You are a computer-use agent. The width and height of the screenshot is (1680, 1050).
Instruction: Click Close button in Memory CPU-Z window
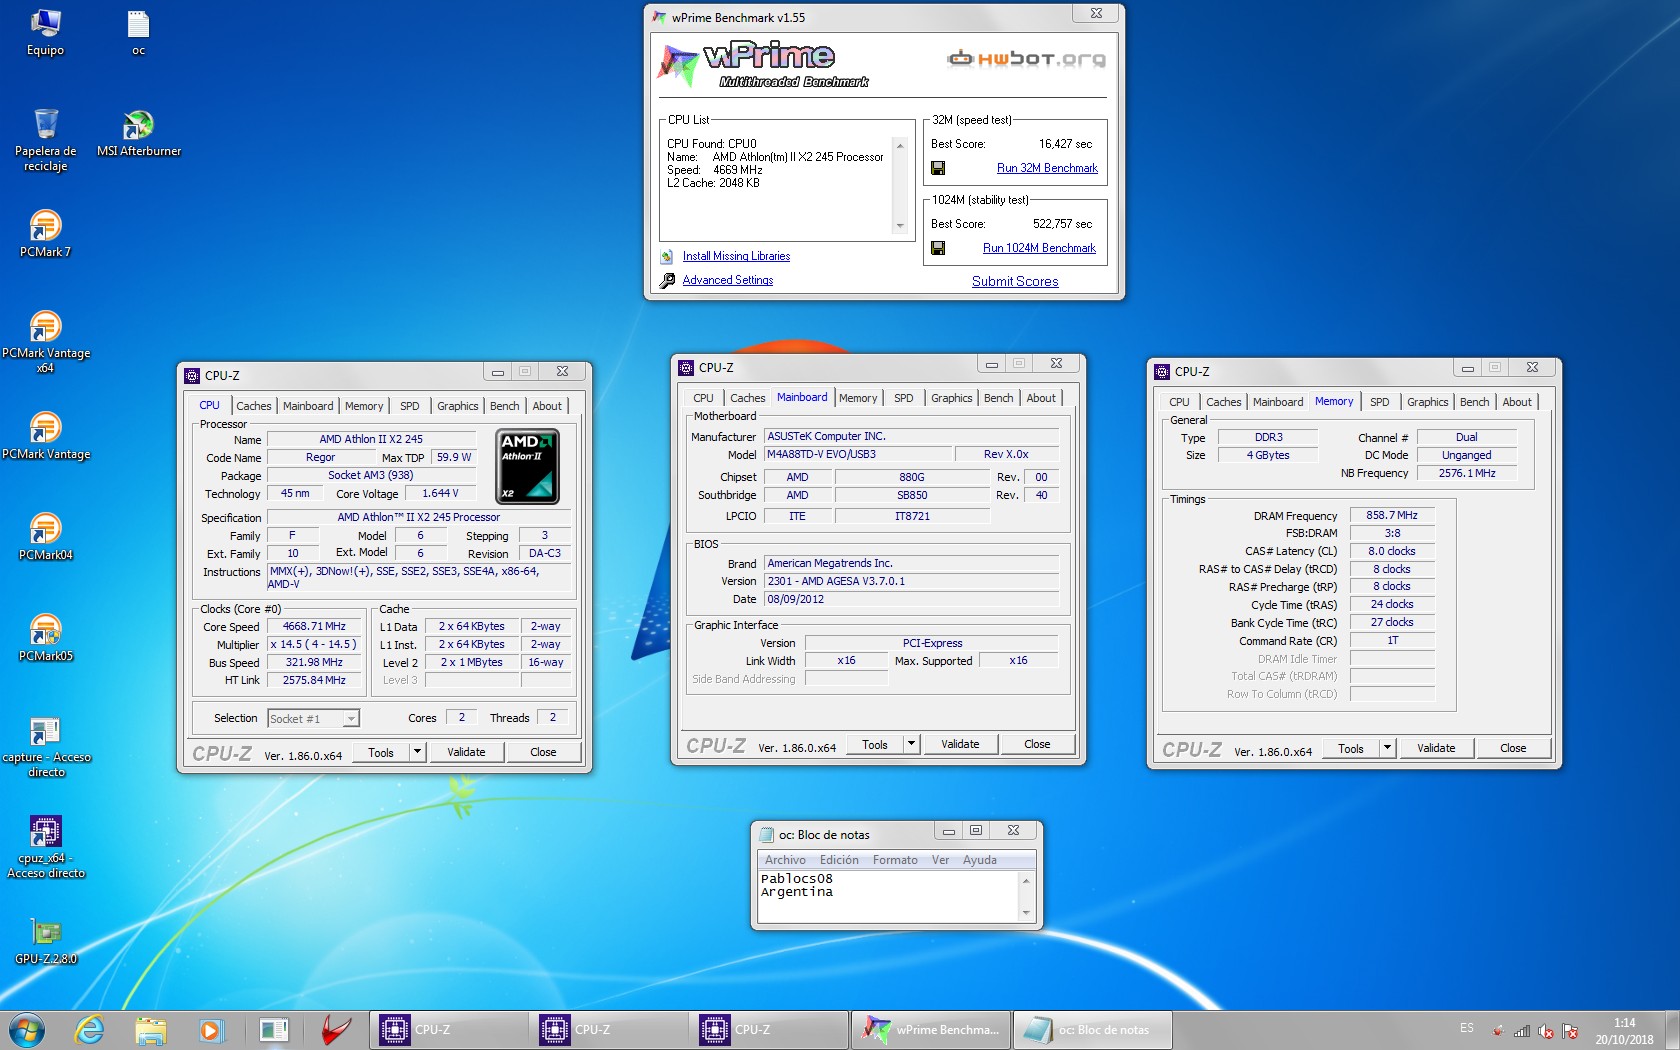click(1513, 748)
